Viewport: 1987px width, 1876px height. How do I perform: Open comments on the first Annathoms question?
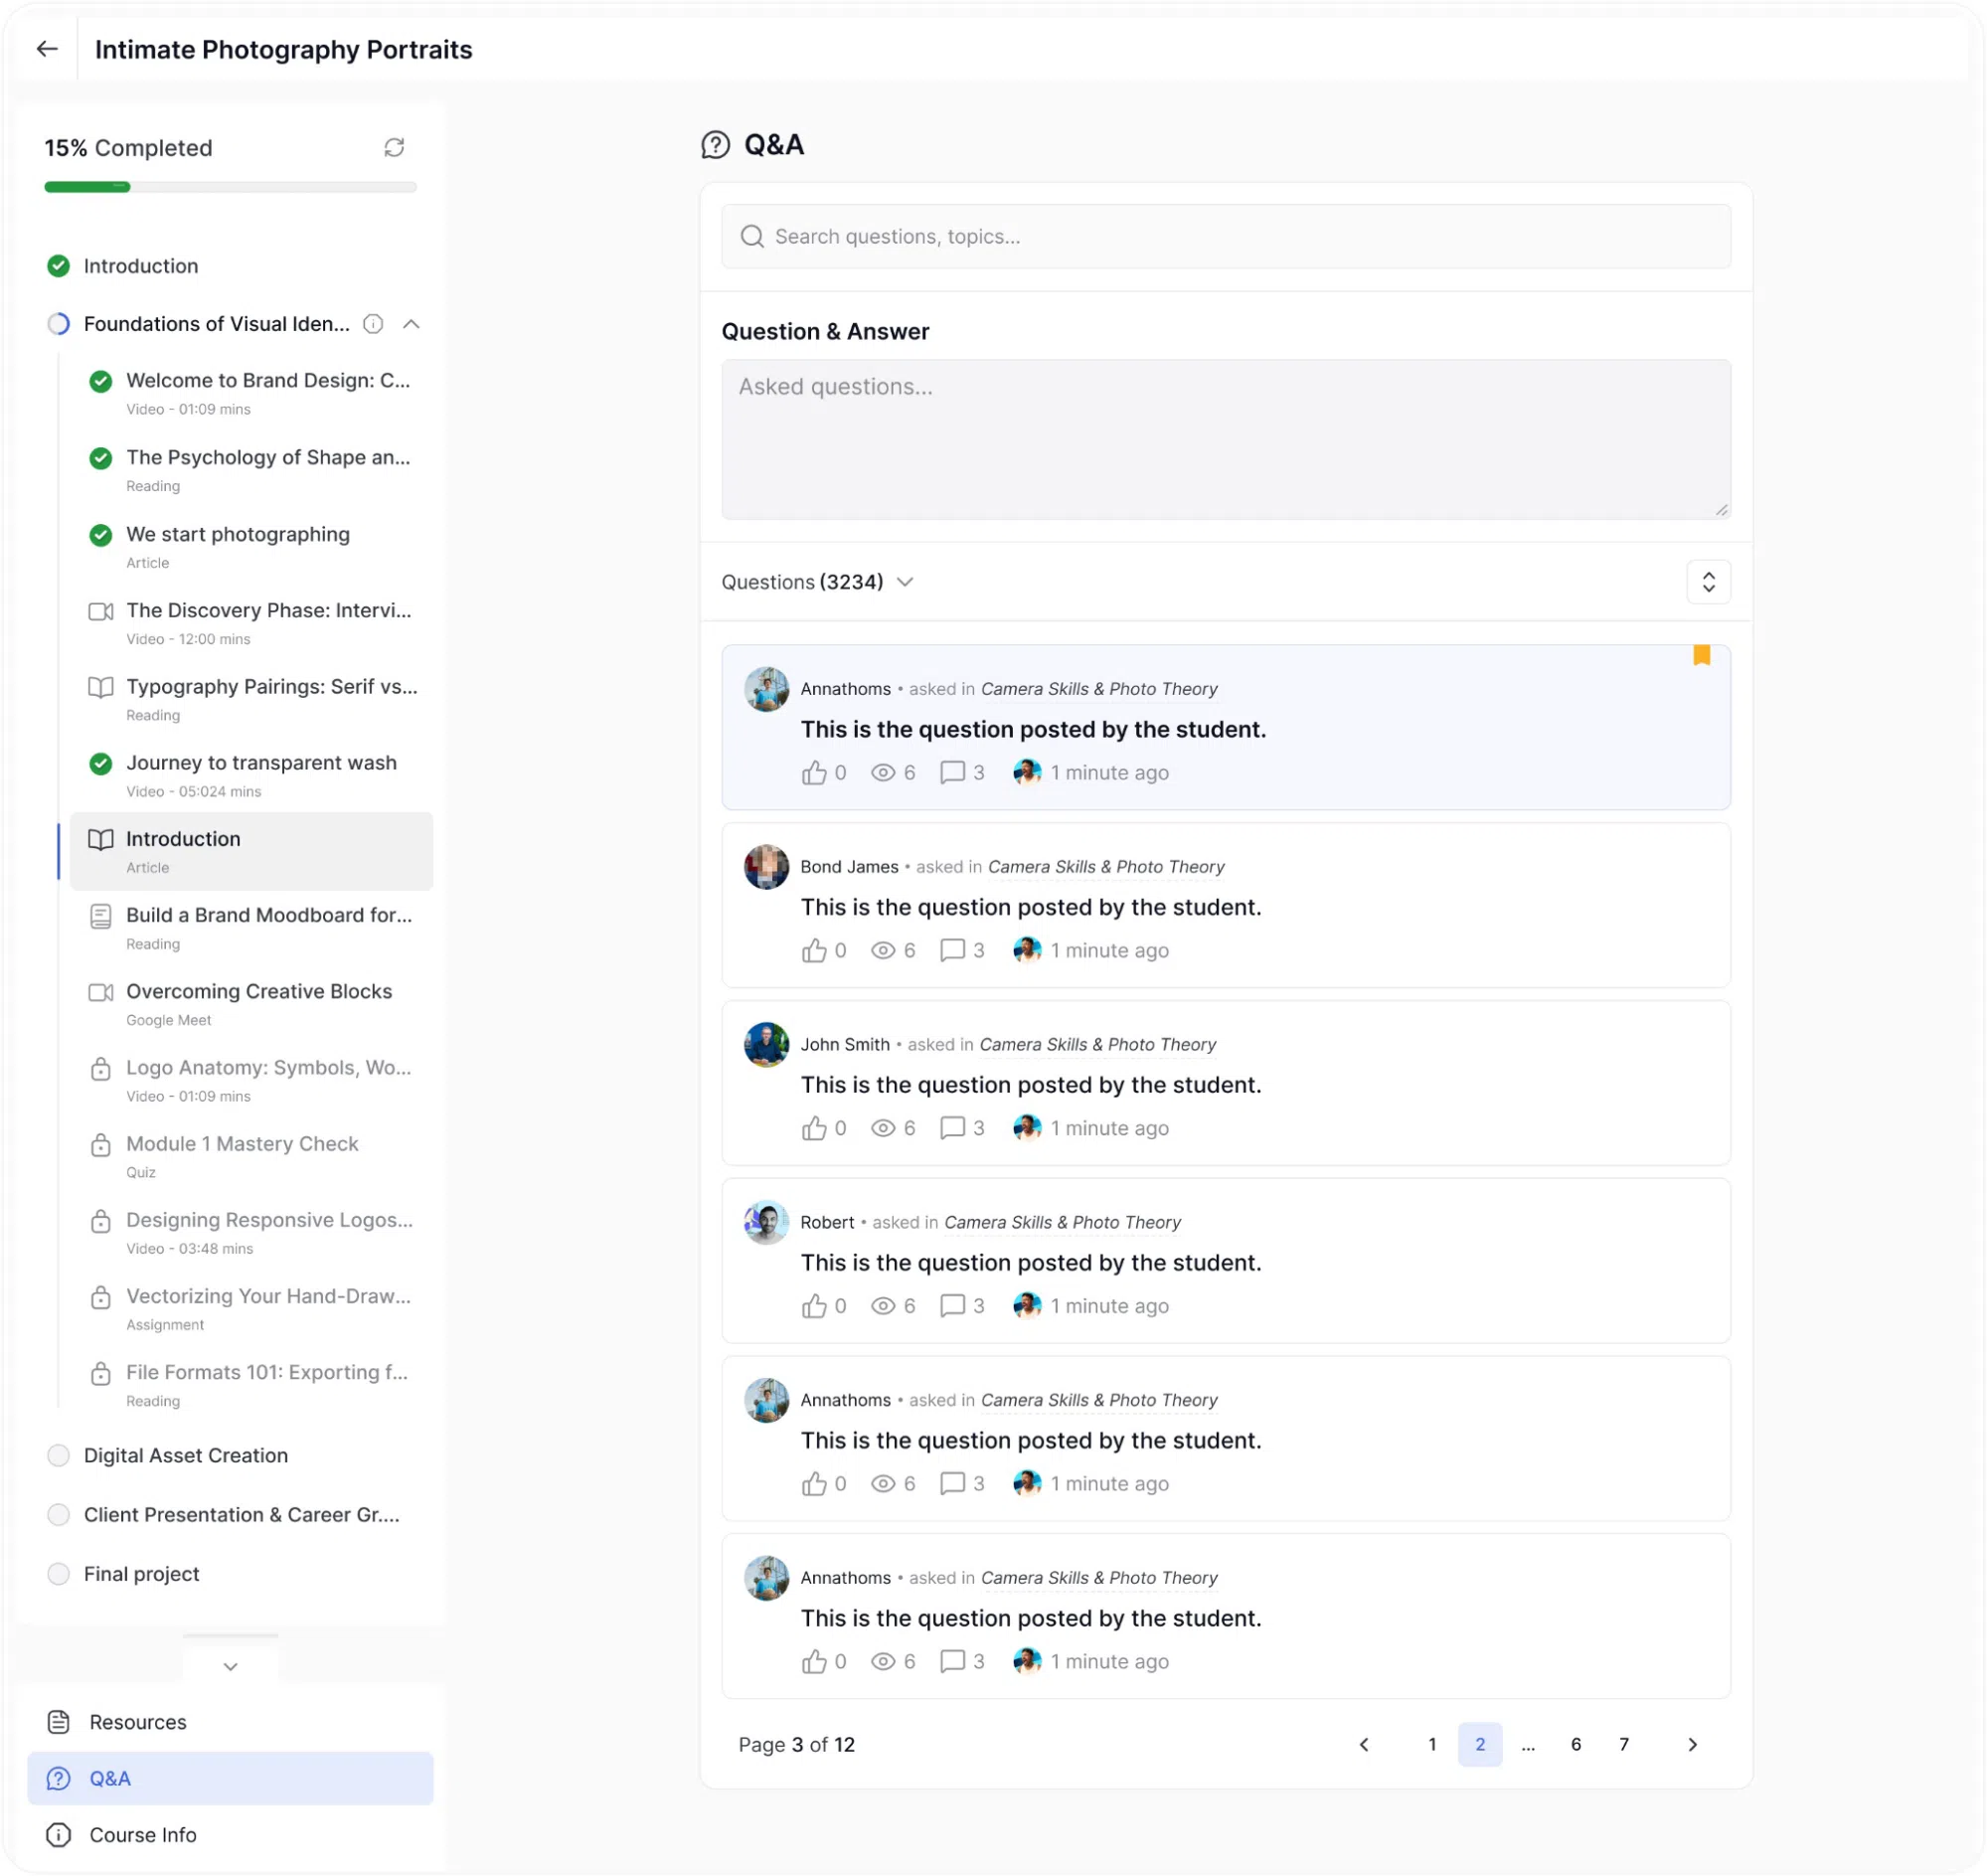(952, 773)
